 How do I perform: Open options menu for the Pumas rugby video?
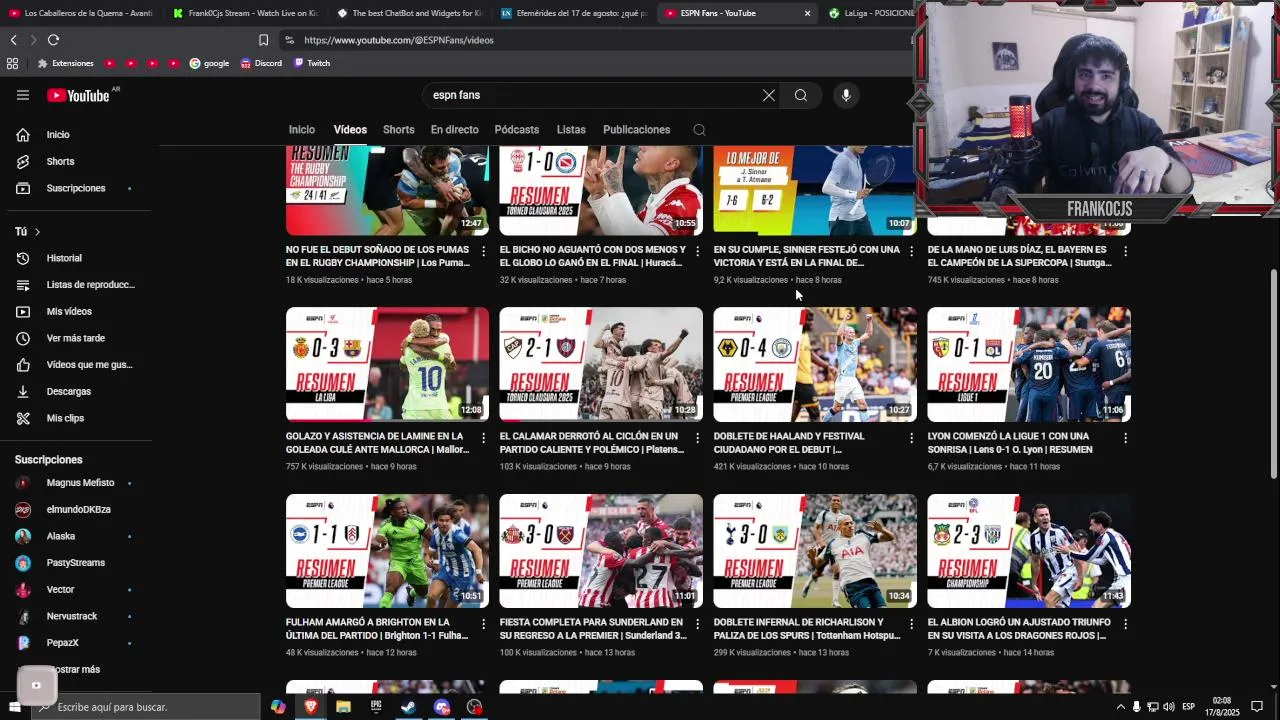(483, 251)
